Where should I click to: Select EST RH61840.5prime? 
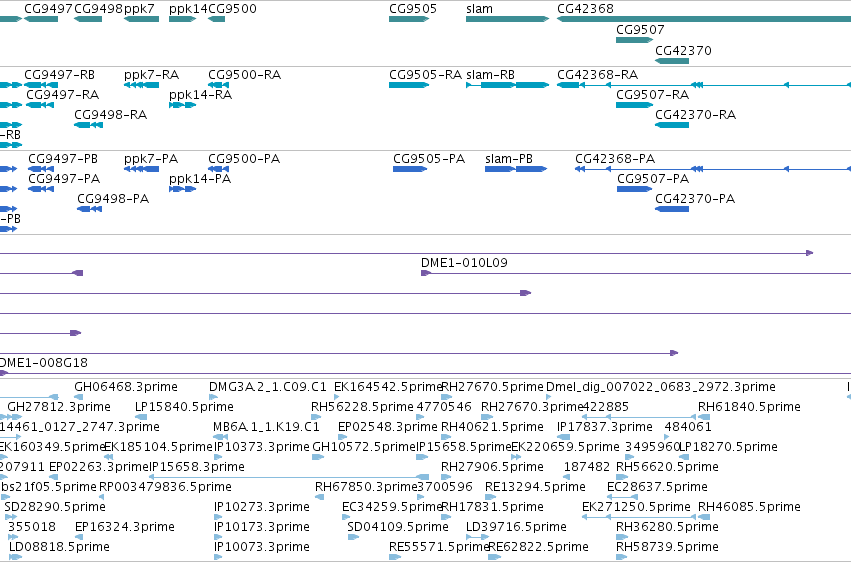pyautogui.click(x=750, y=407)
